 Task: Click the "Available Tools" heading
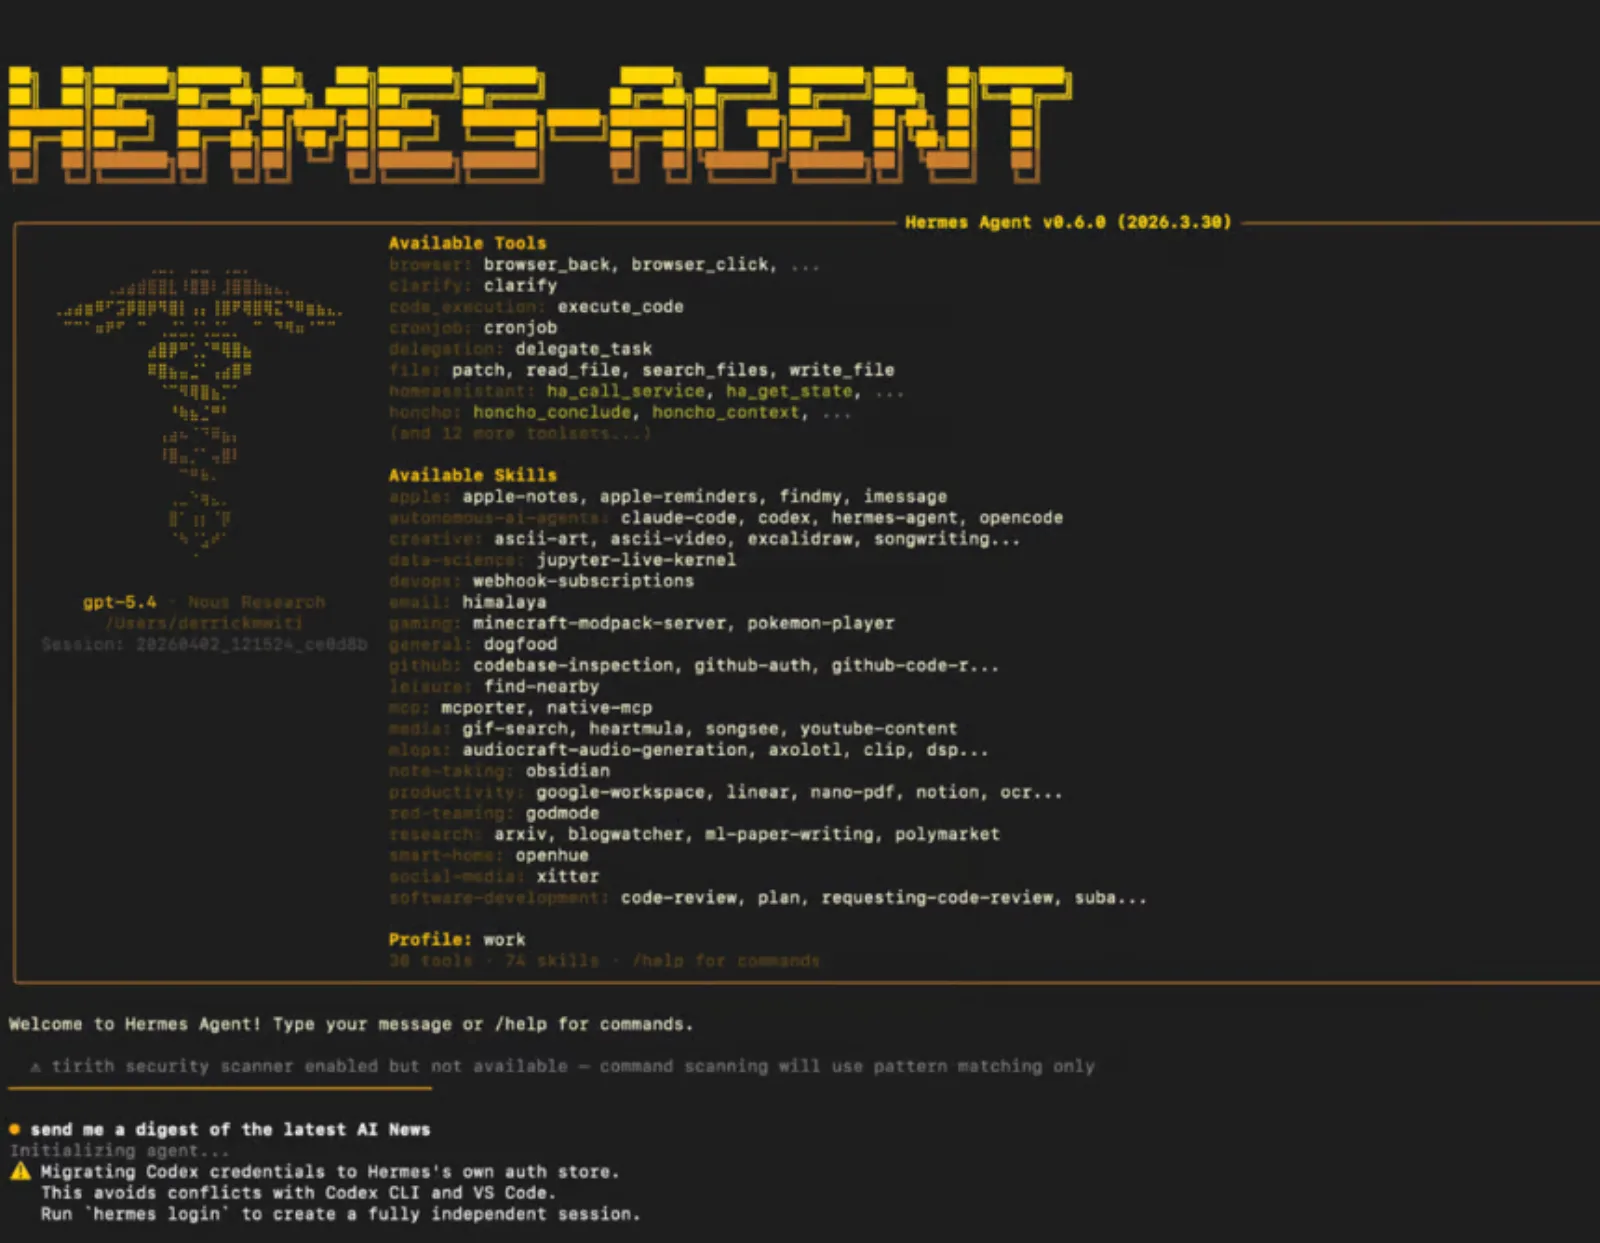pos(467,243)
